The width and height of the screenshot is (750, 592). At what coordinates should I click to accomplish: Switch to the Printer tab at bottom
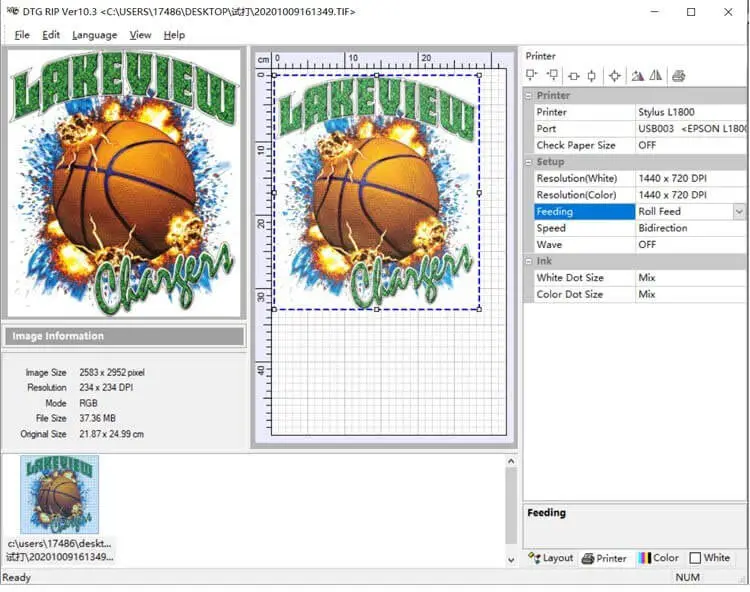[x=604, y=558]
